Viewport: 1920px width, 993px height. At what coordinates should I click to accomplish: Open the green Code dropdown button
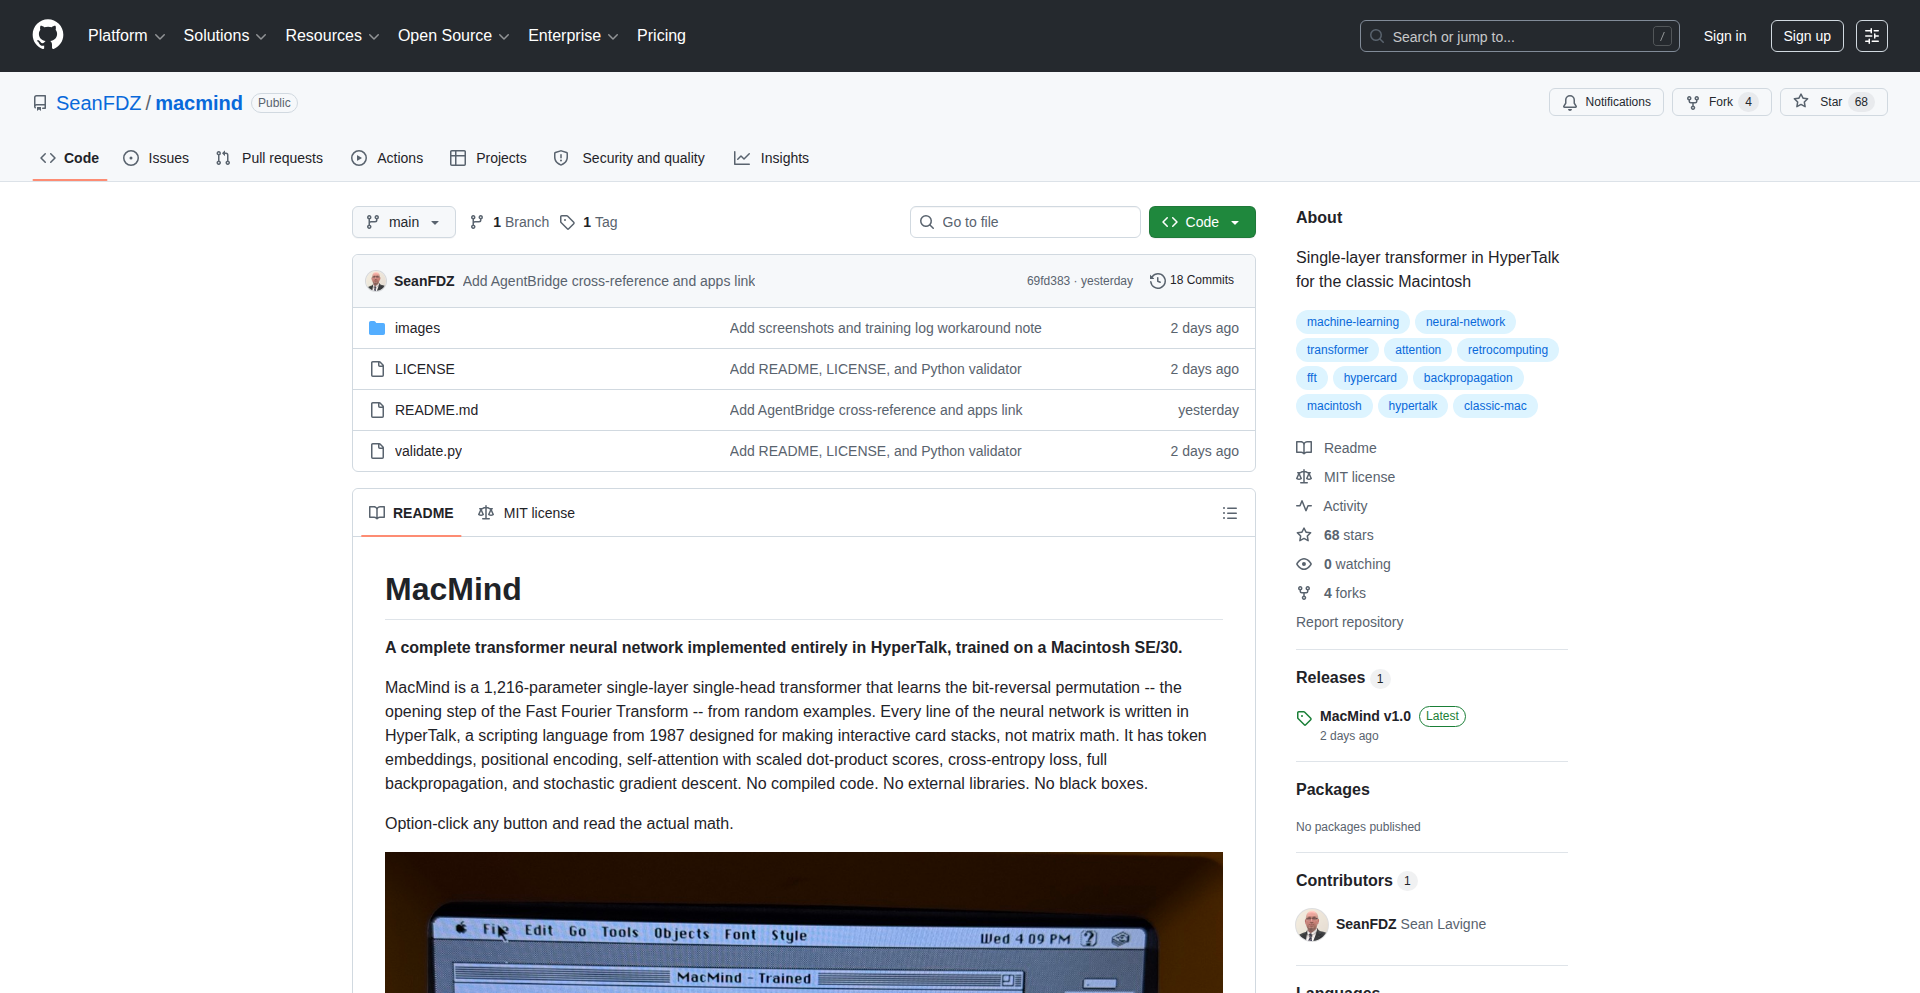point(1201,222)
